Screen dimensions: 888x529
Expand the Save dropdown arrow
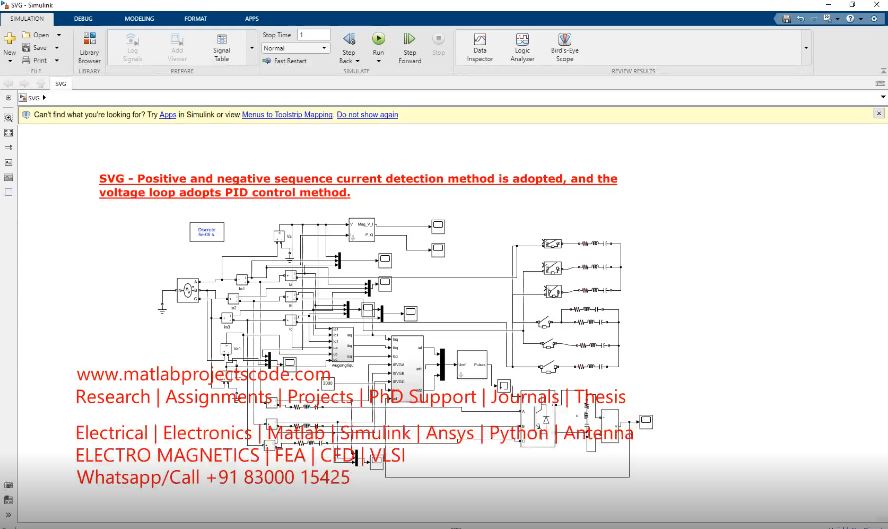[57, 48]
